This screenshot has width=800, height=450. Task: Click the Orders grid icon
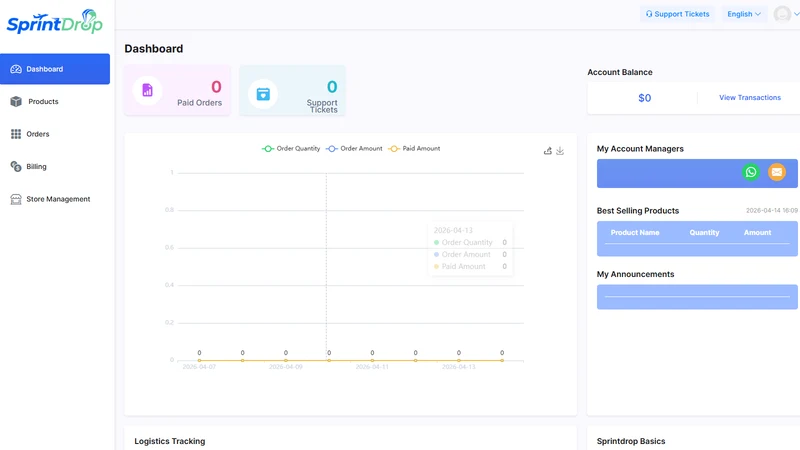tap(16, 134)
